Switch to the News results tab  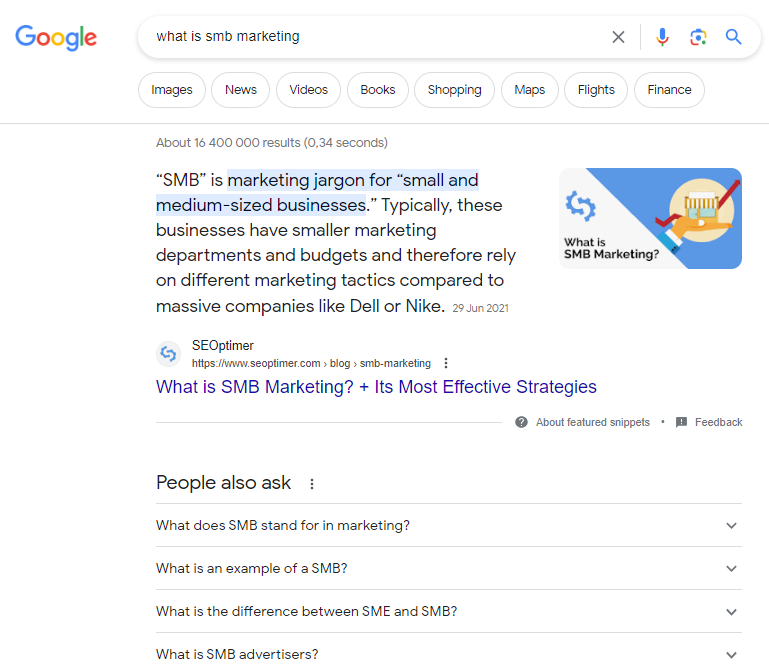pyautogui.click(x=241, y=90)
